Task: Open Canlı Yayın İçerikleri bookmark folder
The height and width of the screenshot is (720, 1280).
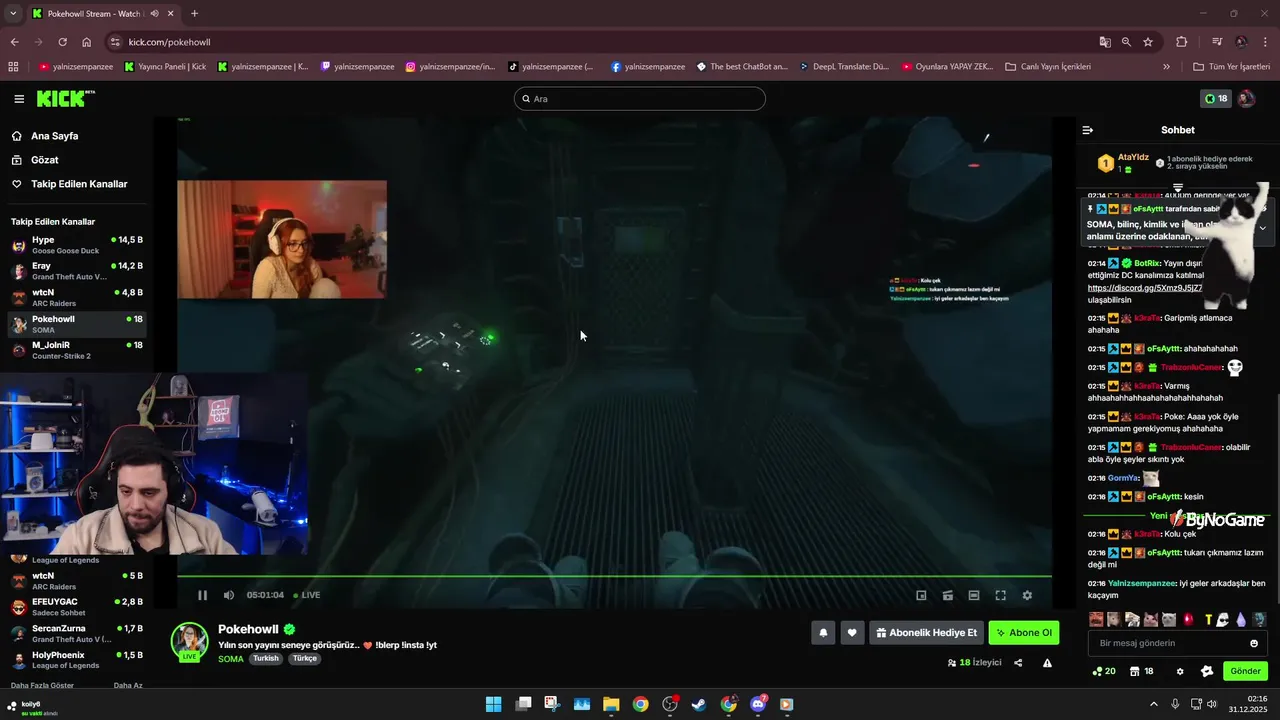Action: coord(1048,67)
